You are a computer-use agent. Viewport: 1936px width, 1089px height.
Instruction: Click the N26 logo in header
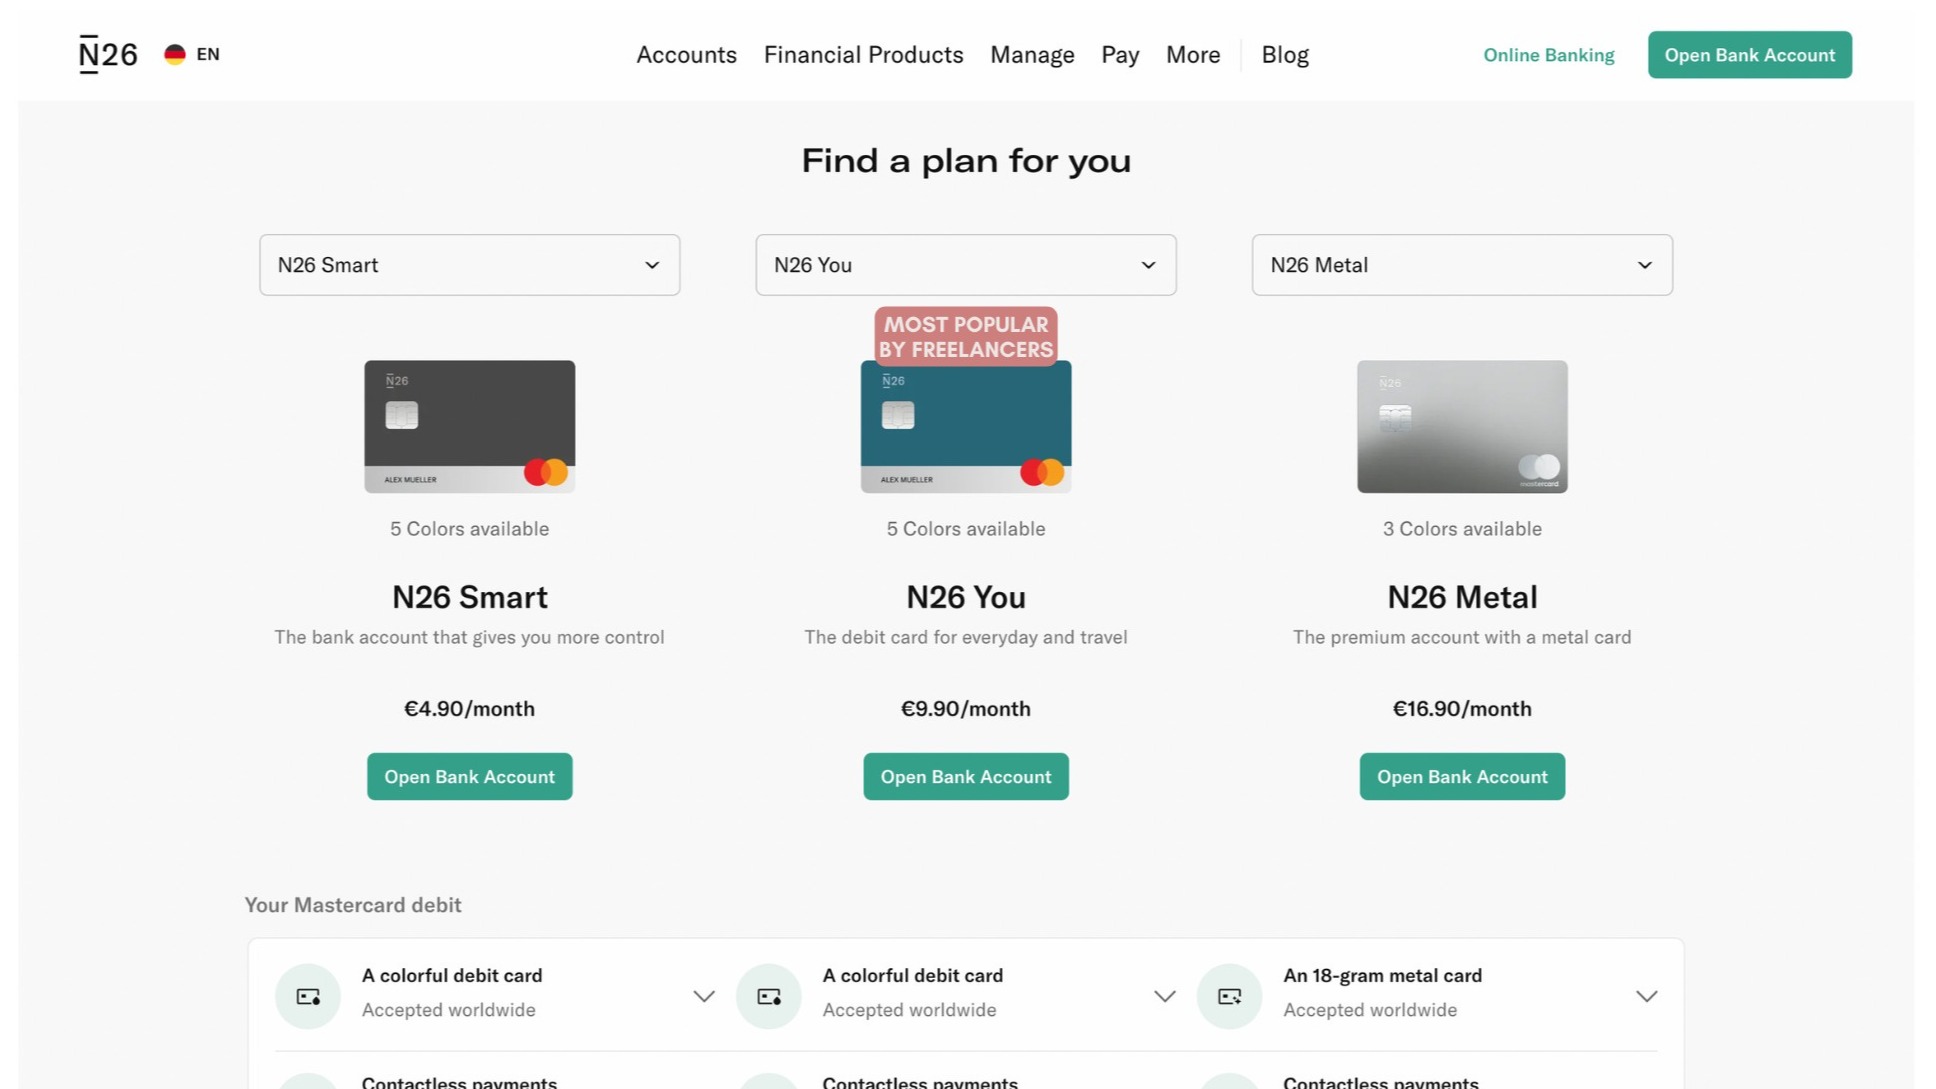click(x=108, y=54)
